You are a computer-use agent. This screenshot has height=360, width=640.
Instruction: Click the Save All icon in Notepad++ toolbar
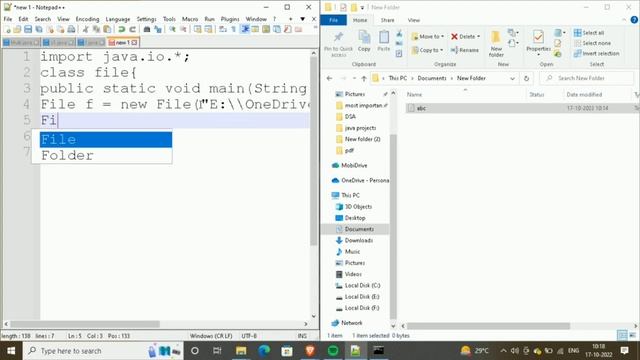(x=39, y=29)
